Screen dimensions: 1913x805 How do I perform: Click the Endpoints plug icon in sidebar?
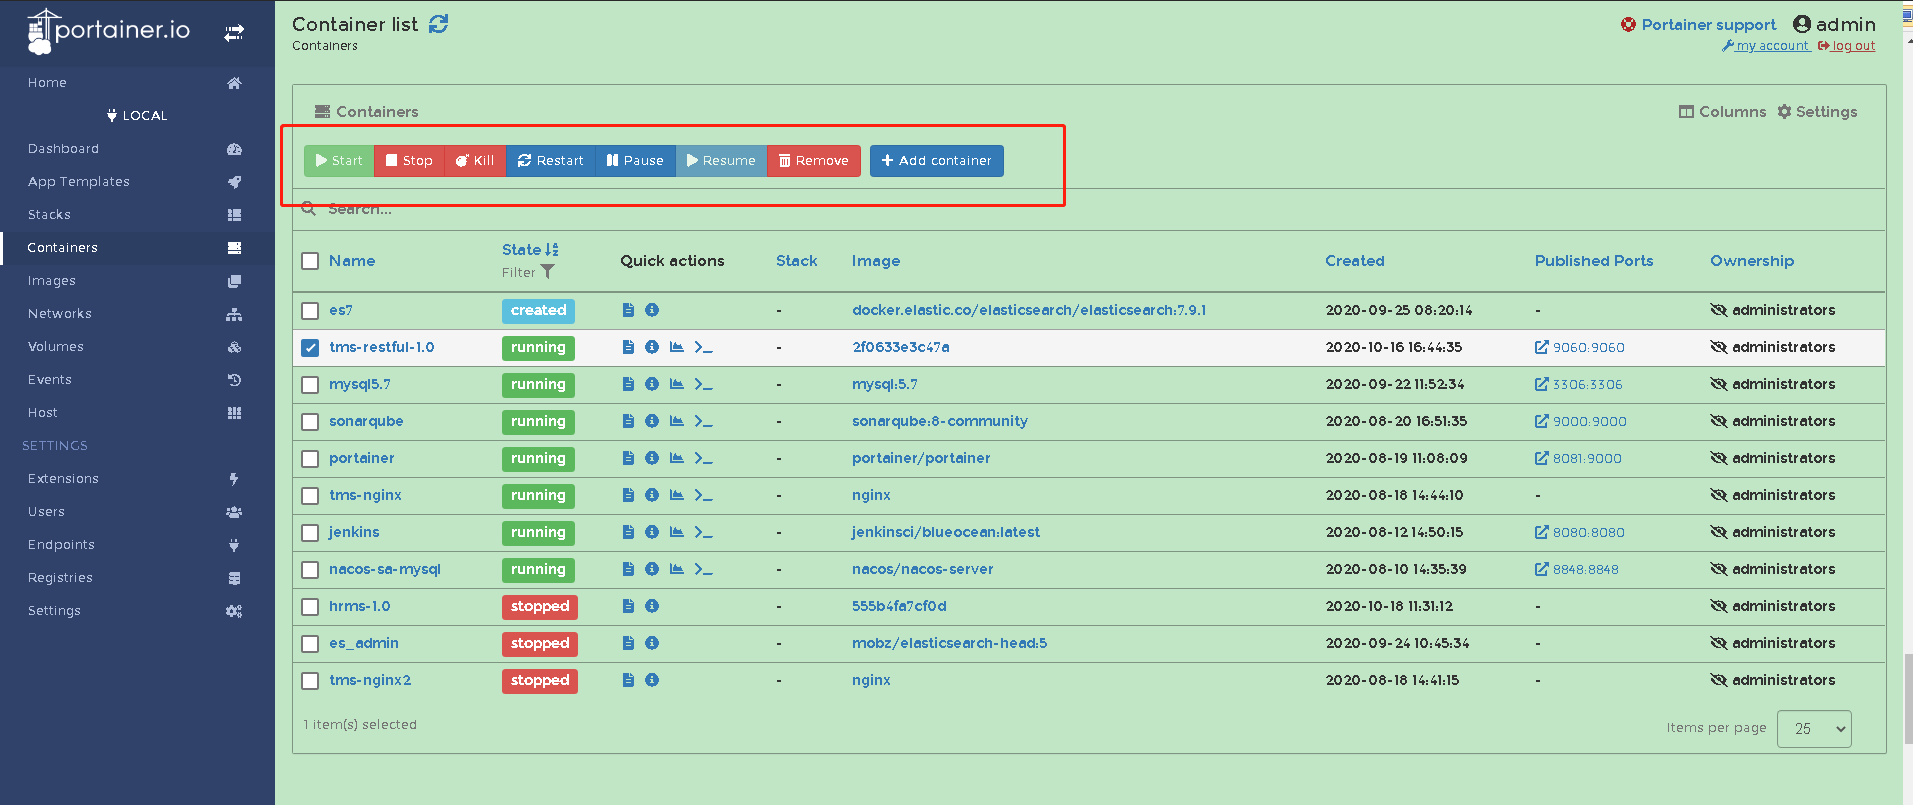coord(234,545)
